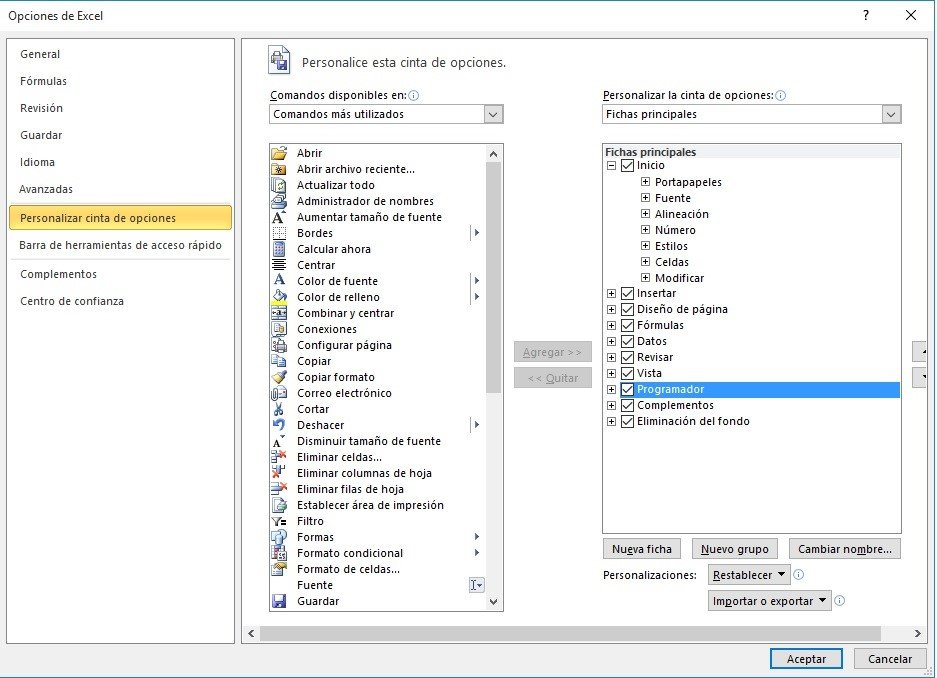The width and height of the screenshot is (937, 678).
Task: Click the Guardar floppy disk icon
Action: click(279, 602)
